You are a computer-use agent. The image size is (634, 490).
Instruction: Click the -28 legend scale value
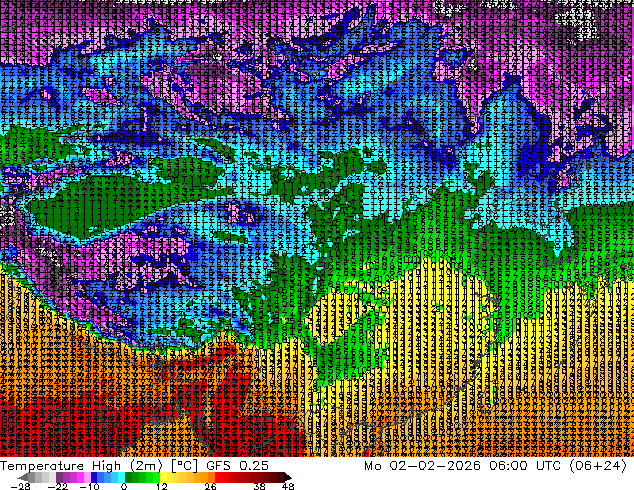[x=20, y=486]
